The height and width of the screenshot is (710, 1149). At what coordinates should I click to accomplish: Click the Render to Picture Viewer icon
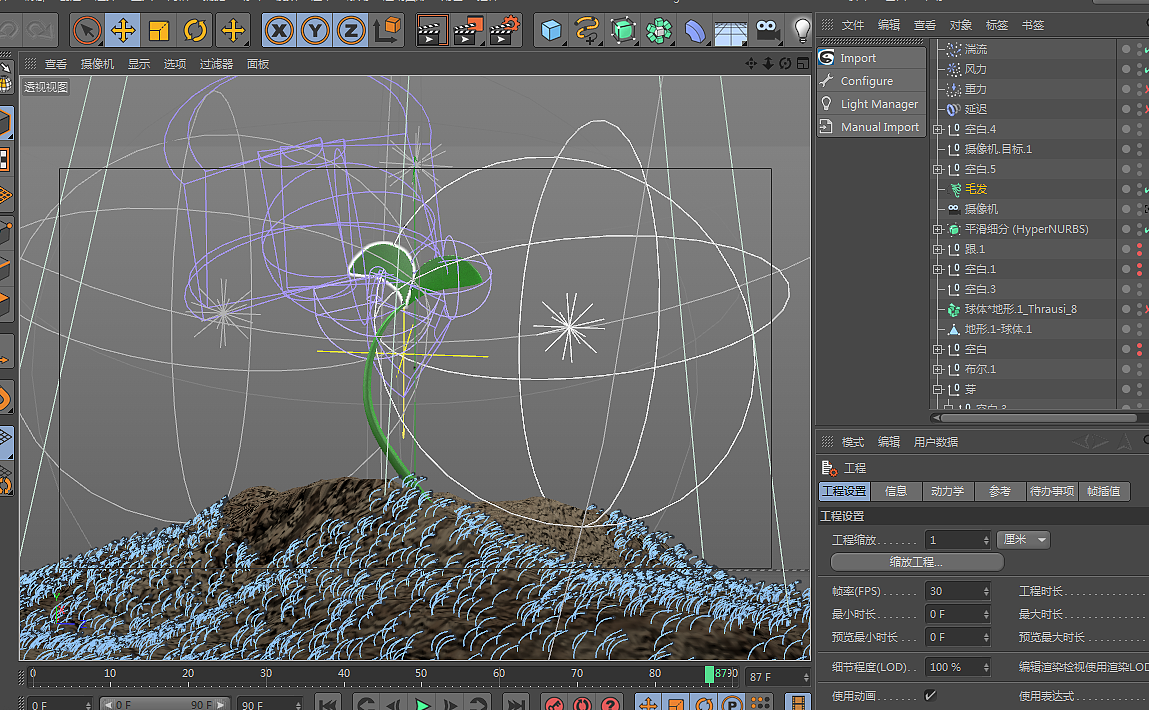point(468,31)
